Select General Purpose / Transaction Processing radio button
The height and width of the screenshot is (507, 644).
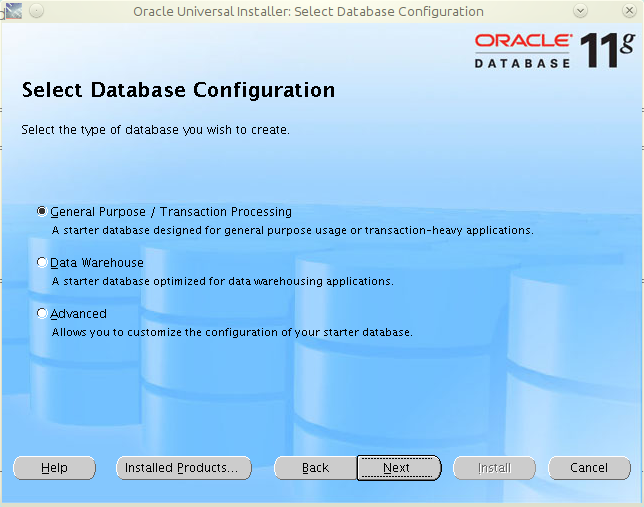point(42,212)
